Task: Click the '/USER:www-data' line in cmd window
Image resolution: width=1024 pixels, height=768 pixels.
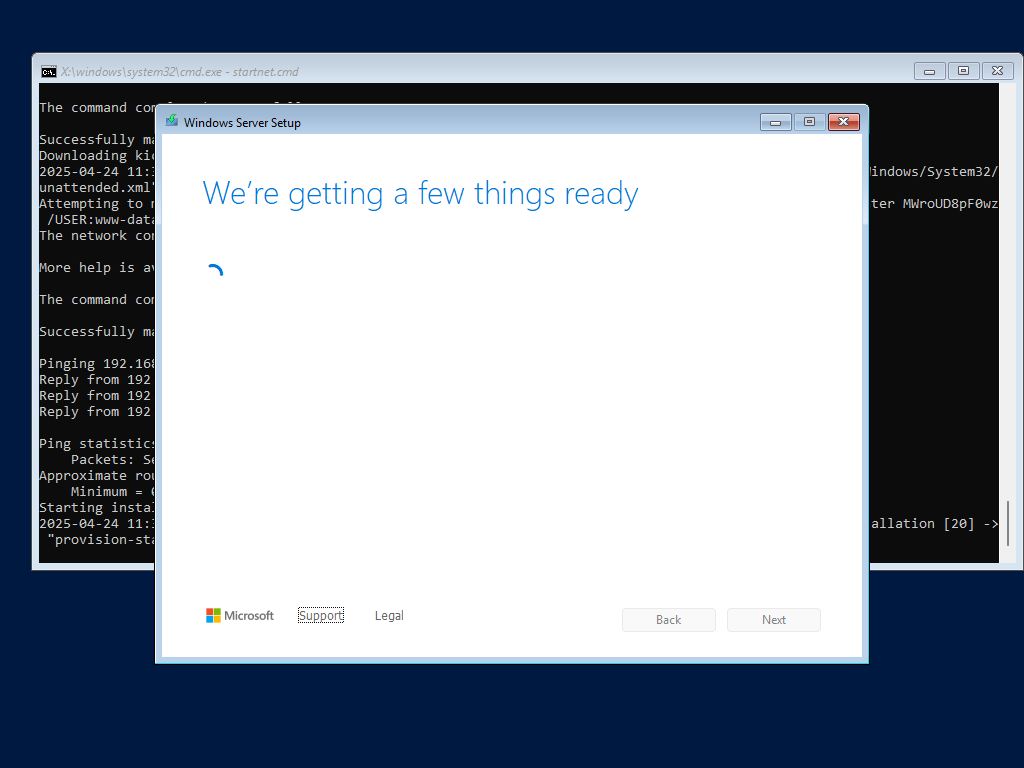Action: [101, 219]
